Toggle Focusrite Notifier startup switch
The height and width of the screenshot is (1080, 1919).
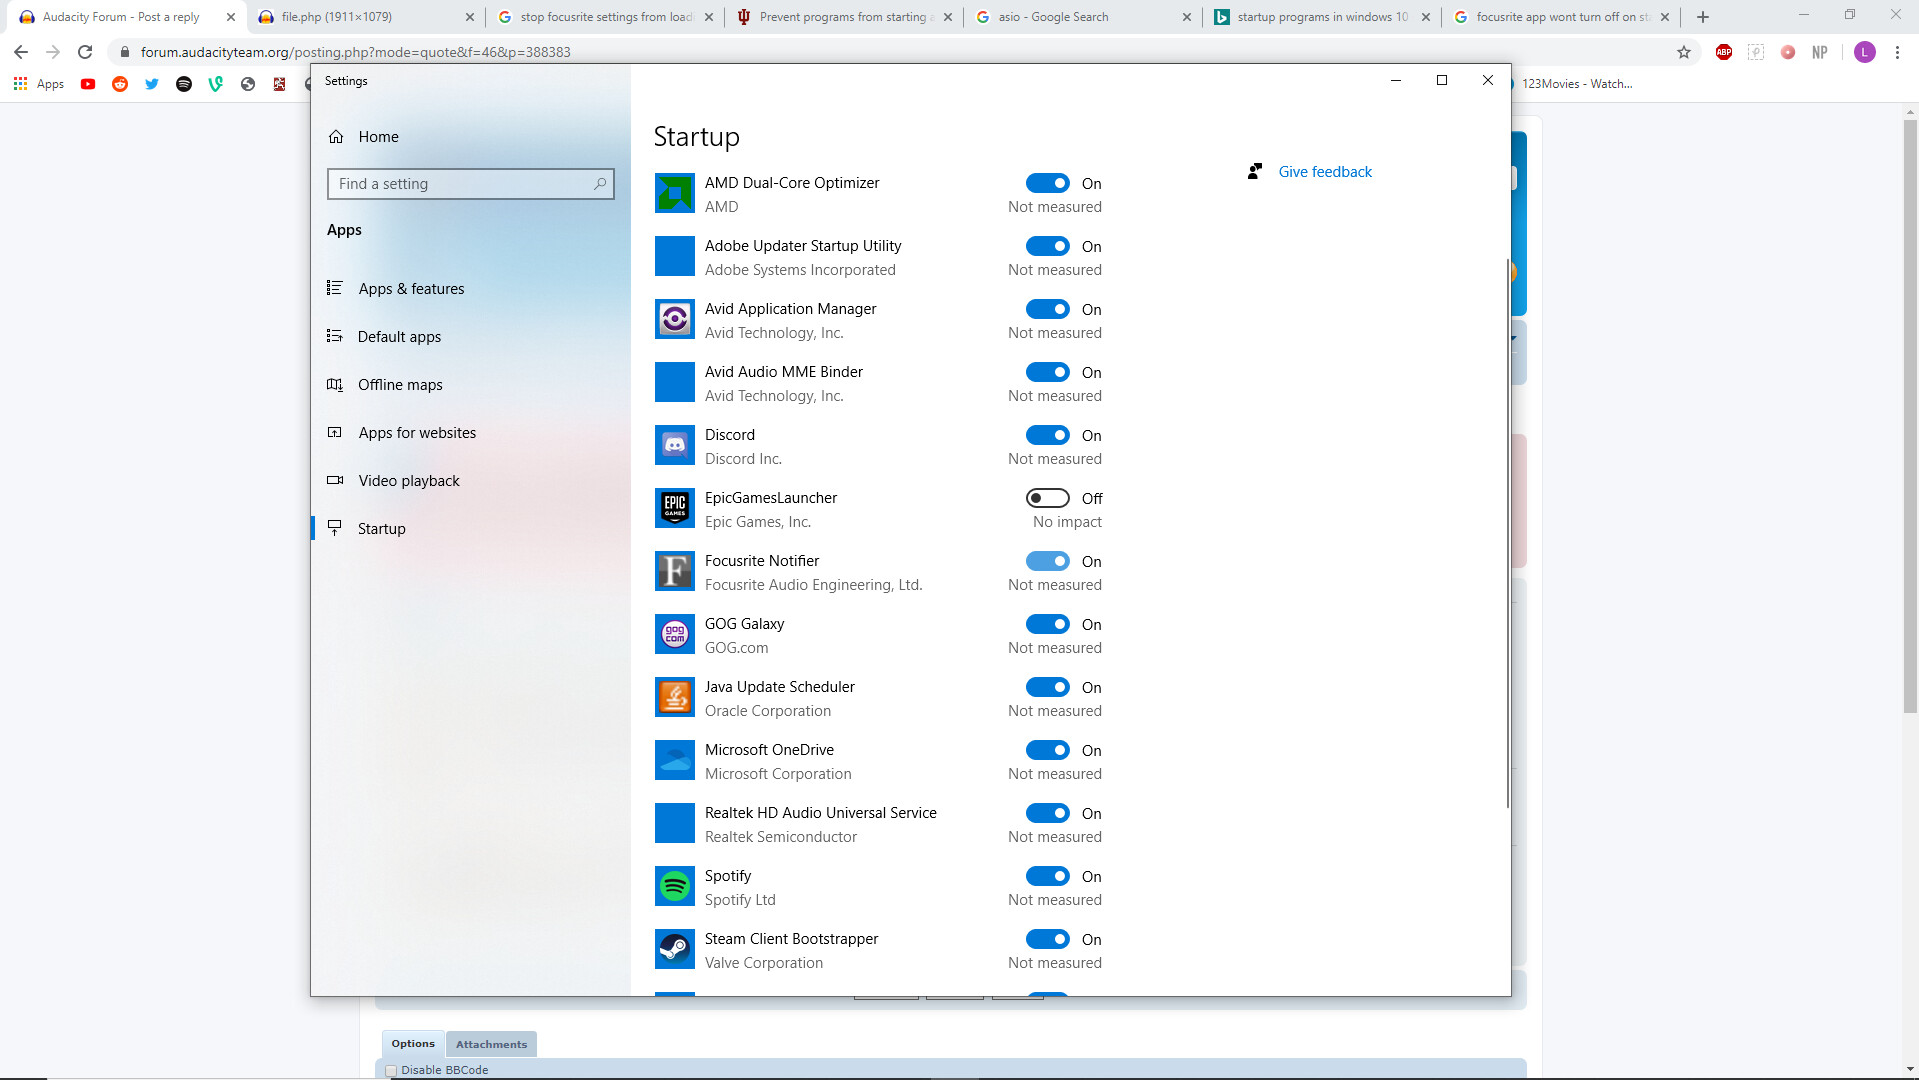pos(1047,561)
